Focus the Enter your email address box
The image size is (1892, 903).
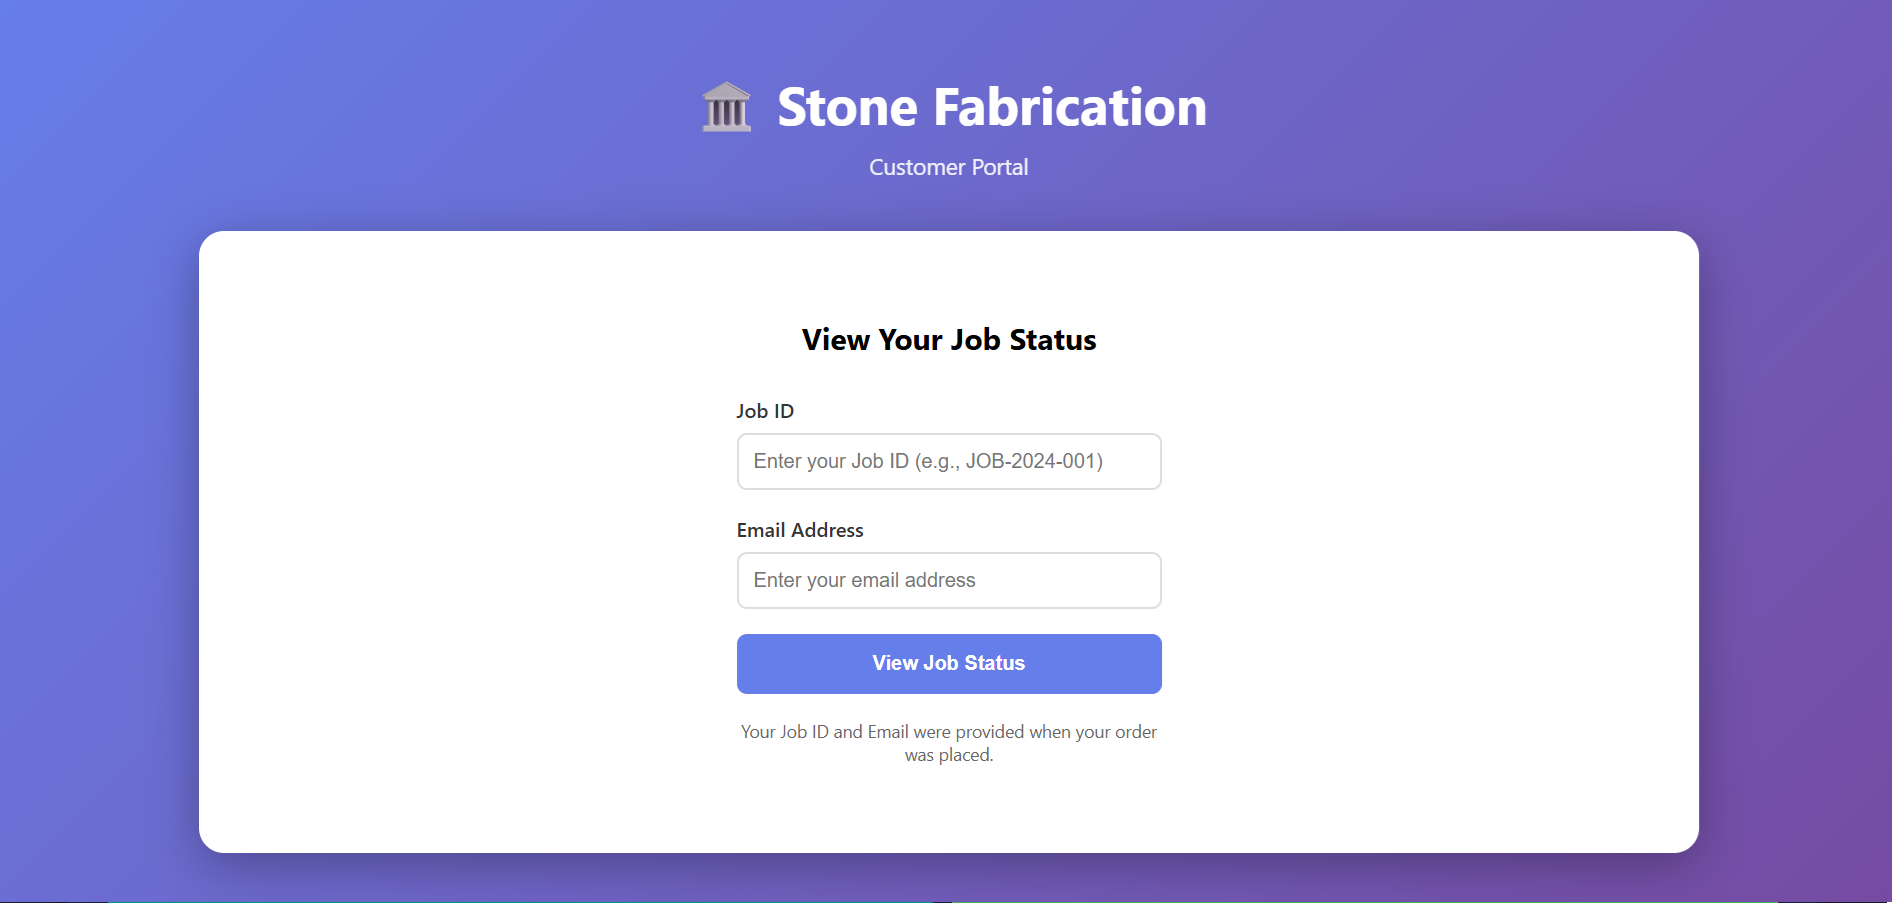click(948, 580)
